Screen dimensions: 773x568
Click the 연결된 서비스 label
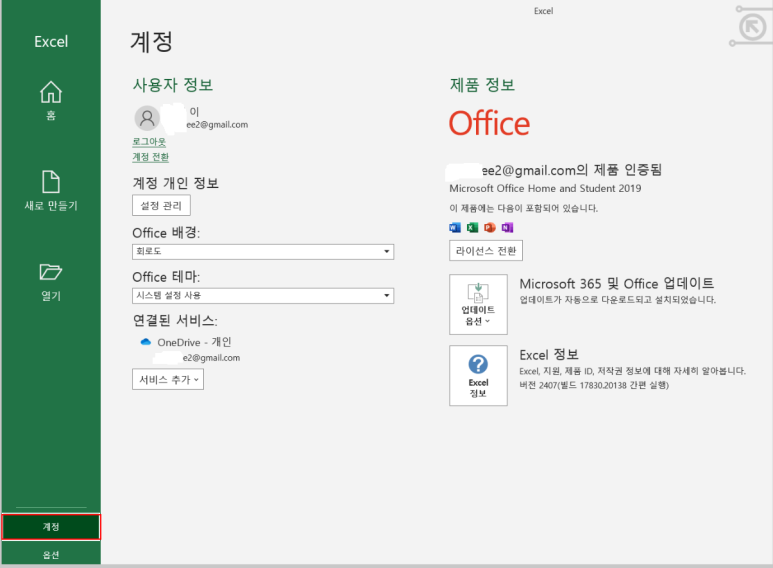175,320
